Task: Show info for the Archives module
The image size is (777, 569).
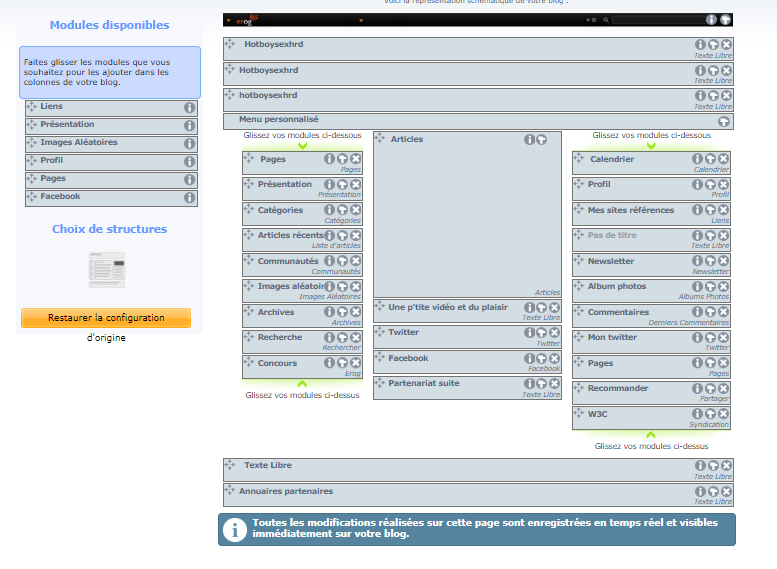Action: (x=330, y=312)
